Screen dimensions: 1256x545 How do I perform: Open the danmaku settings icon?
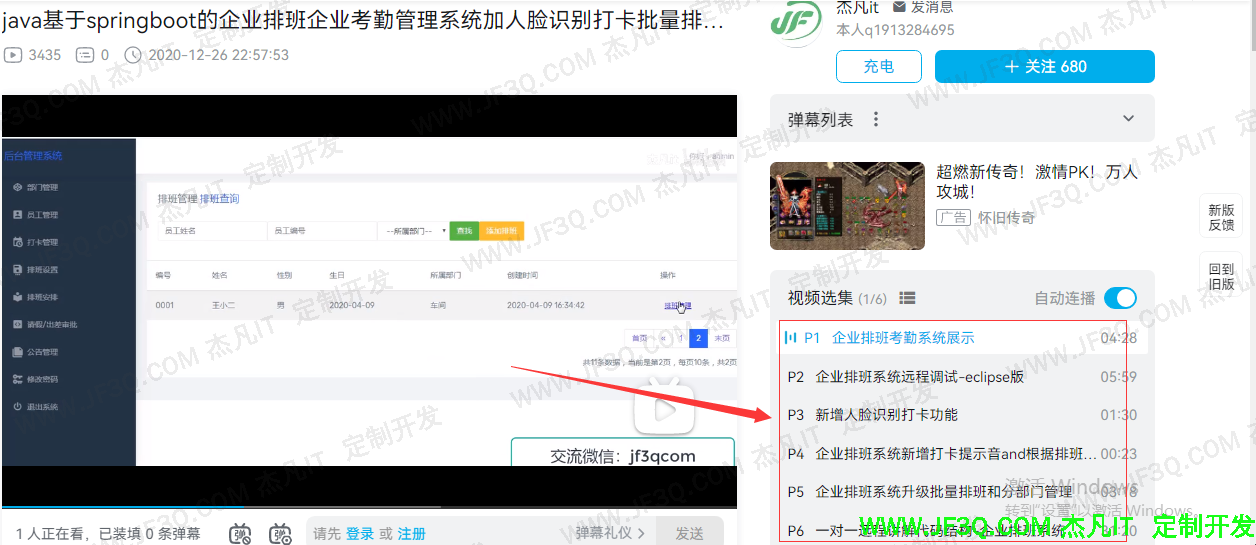pyautogui.click(x=280, y=534)
